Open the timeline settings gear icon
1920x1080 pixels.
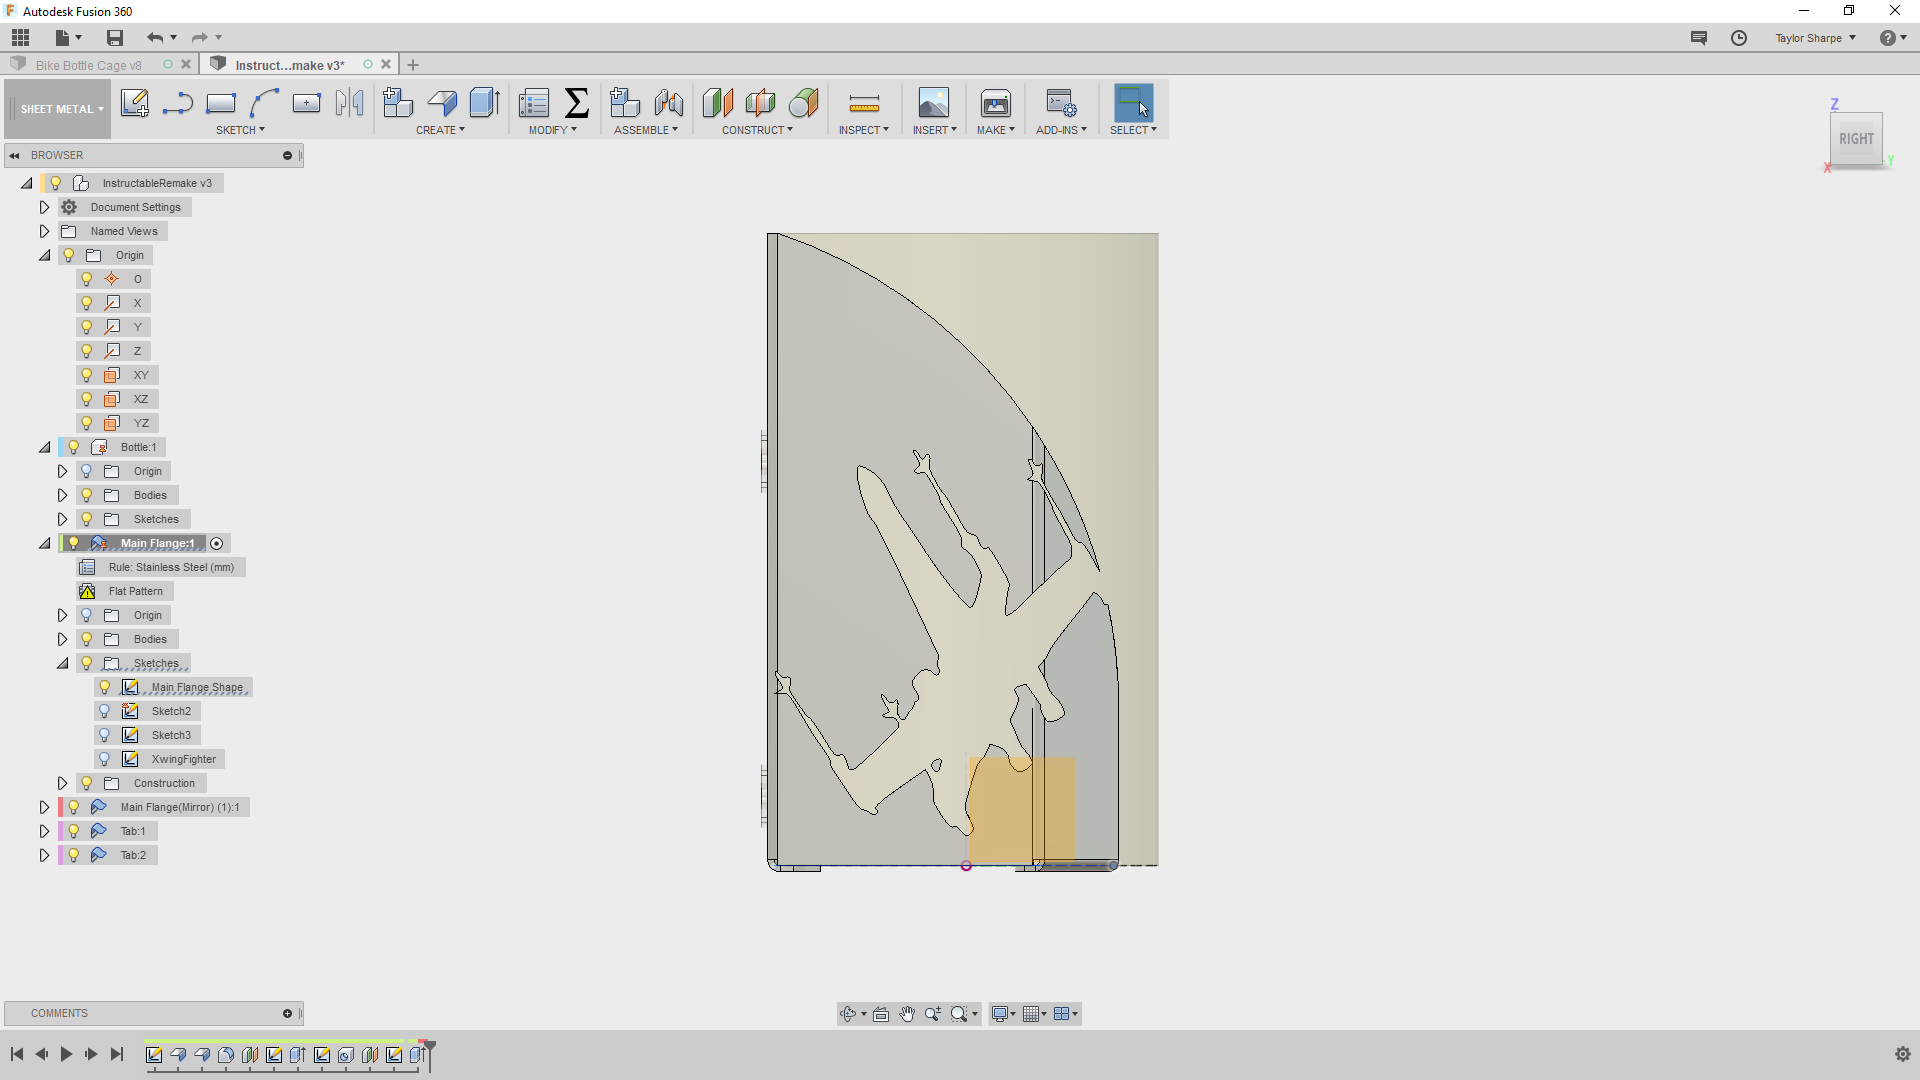click(x=1902, y=1054)
